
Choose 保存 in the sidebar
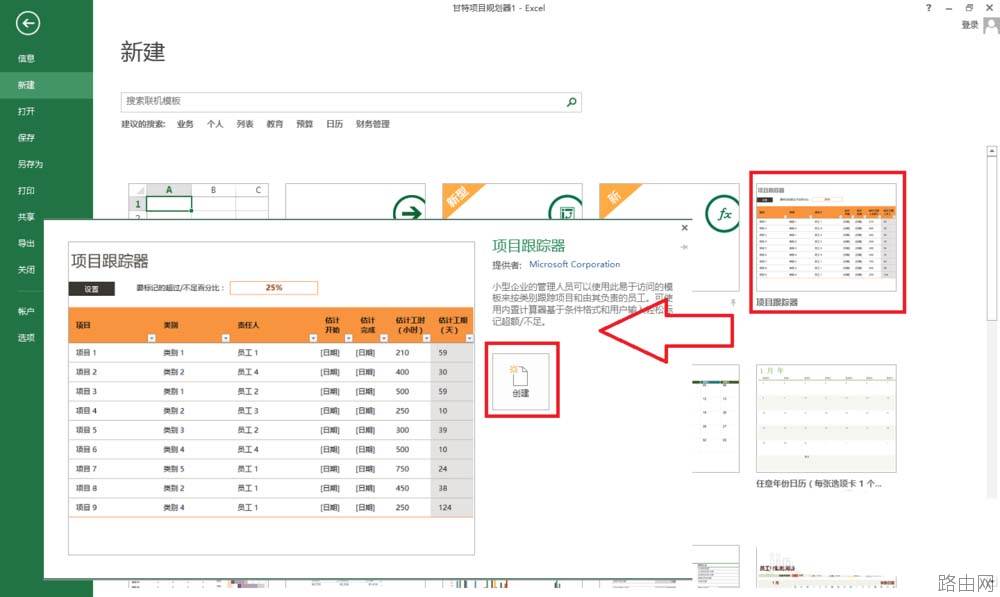point(26,137)
